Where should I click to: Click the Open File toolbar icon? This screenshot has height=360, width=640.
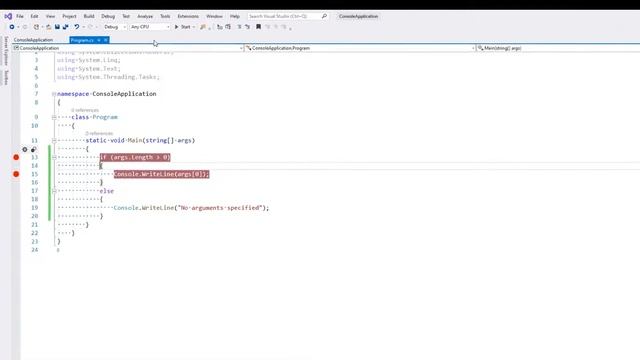tap(49, 27)
